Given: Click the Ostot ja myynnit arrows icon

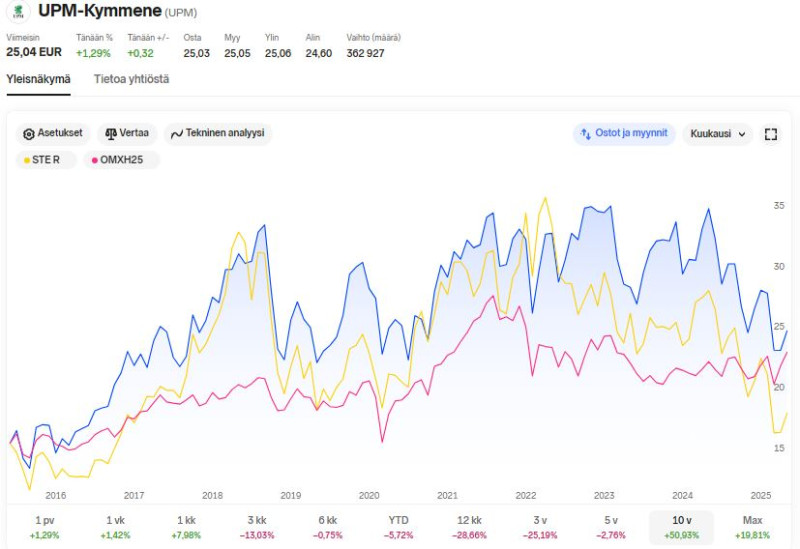Looking at the screenshot, I should (x=586, y=134).
